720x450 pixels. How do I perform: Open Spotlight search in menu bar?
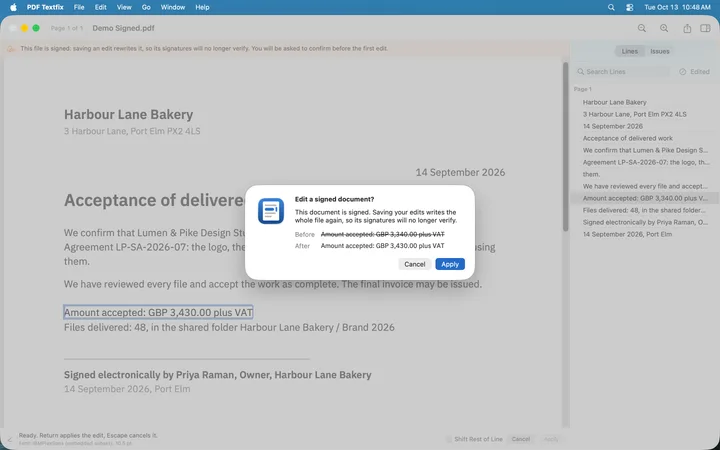(x=611, y=7)
